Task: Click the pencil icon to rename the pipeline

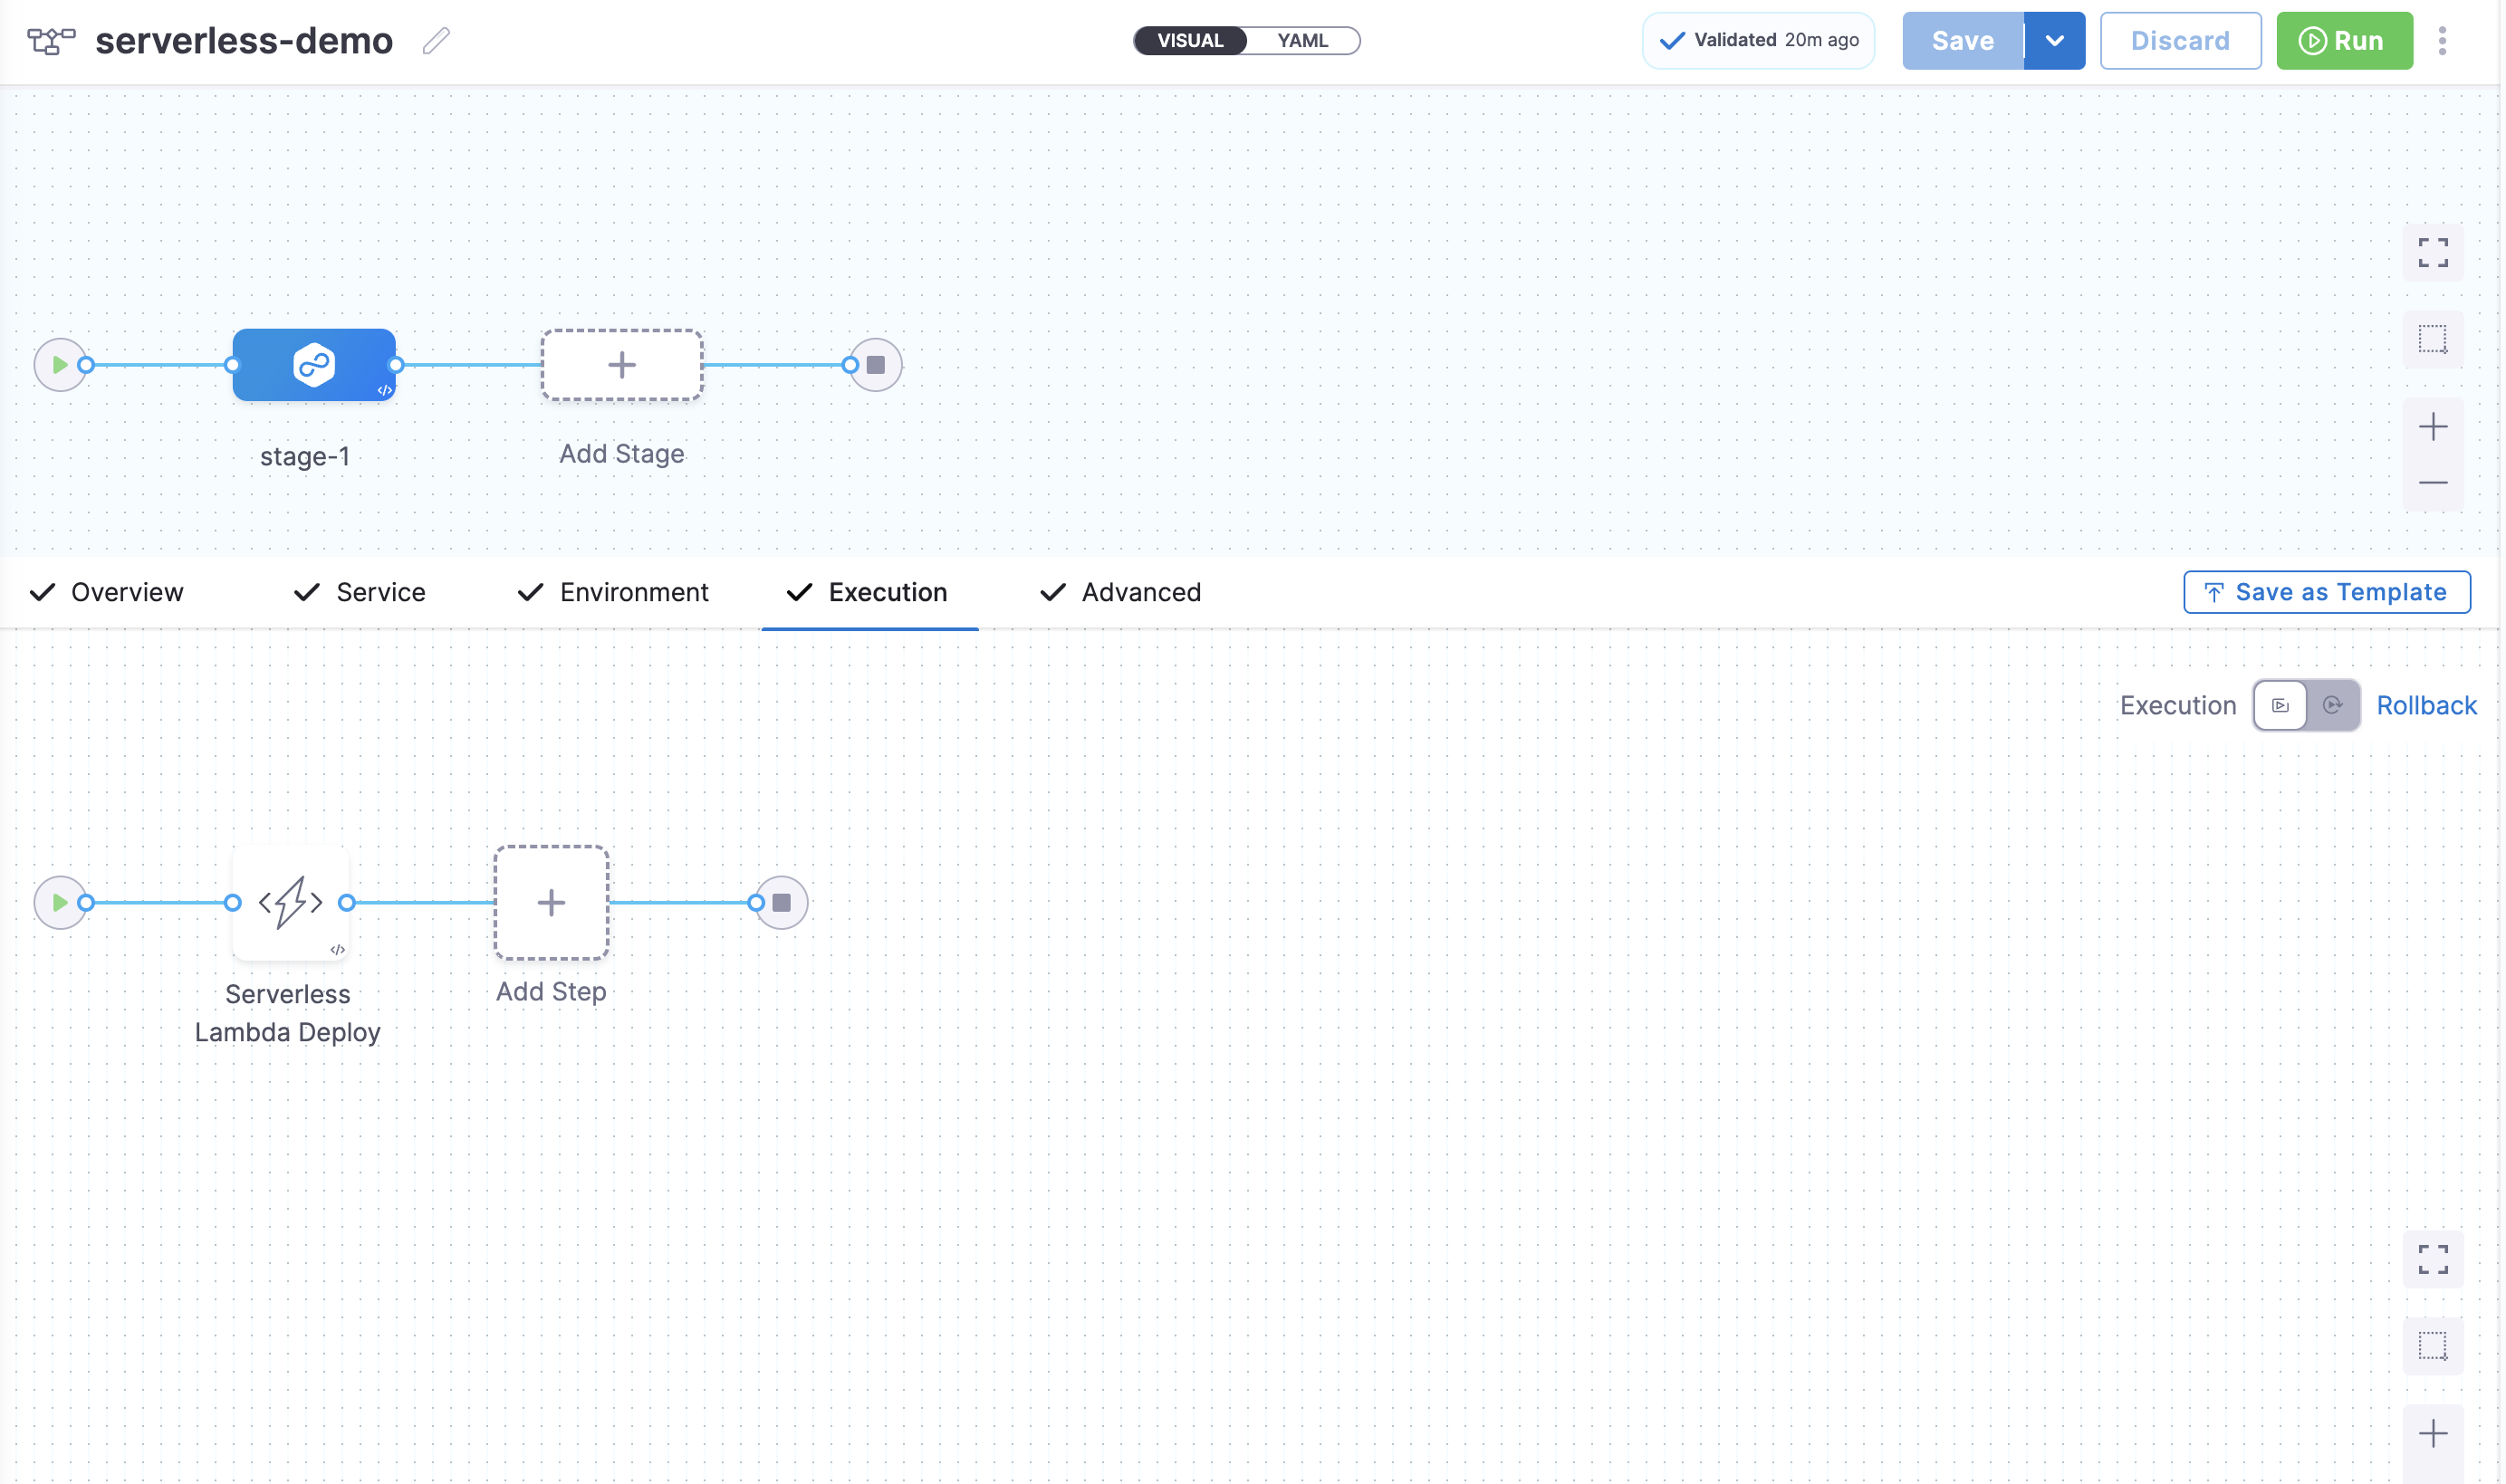Action: point(436,41)
